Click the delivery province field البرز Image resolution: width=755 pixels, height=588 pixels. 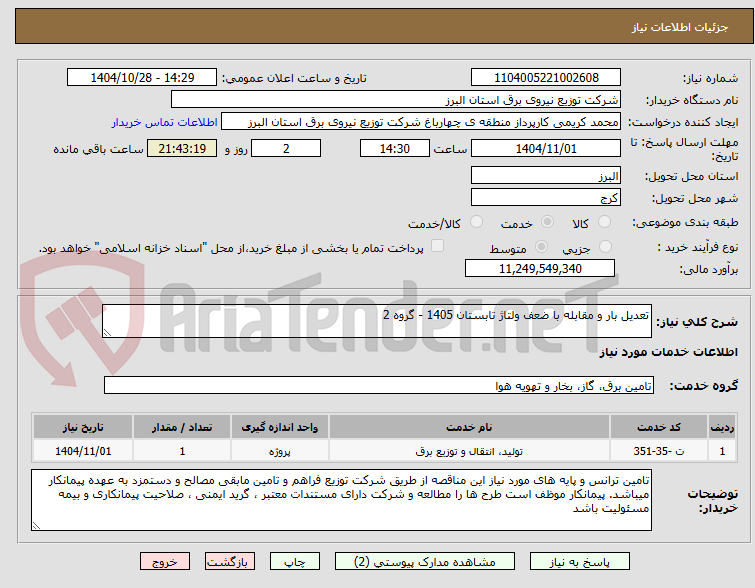pyautogui.click(x=546, y=175)
